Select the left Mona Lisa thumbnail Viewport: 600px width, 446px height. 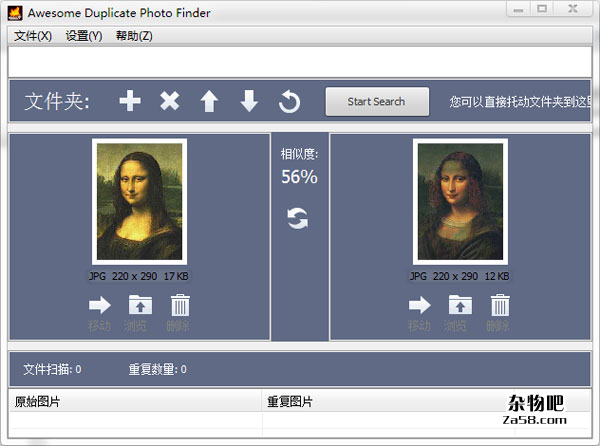click(x=139, y=202)
